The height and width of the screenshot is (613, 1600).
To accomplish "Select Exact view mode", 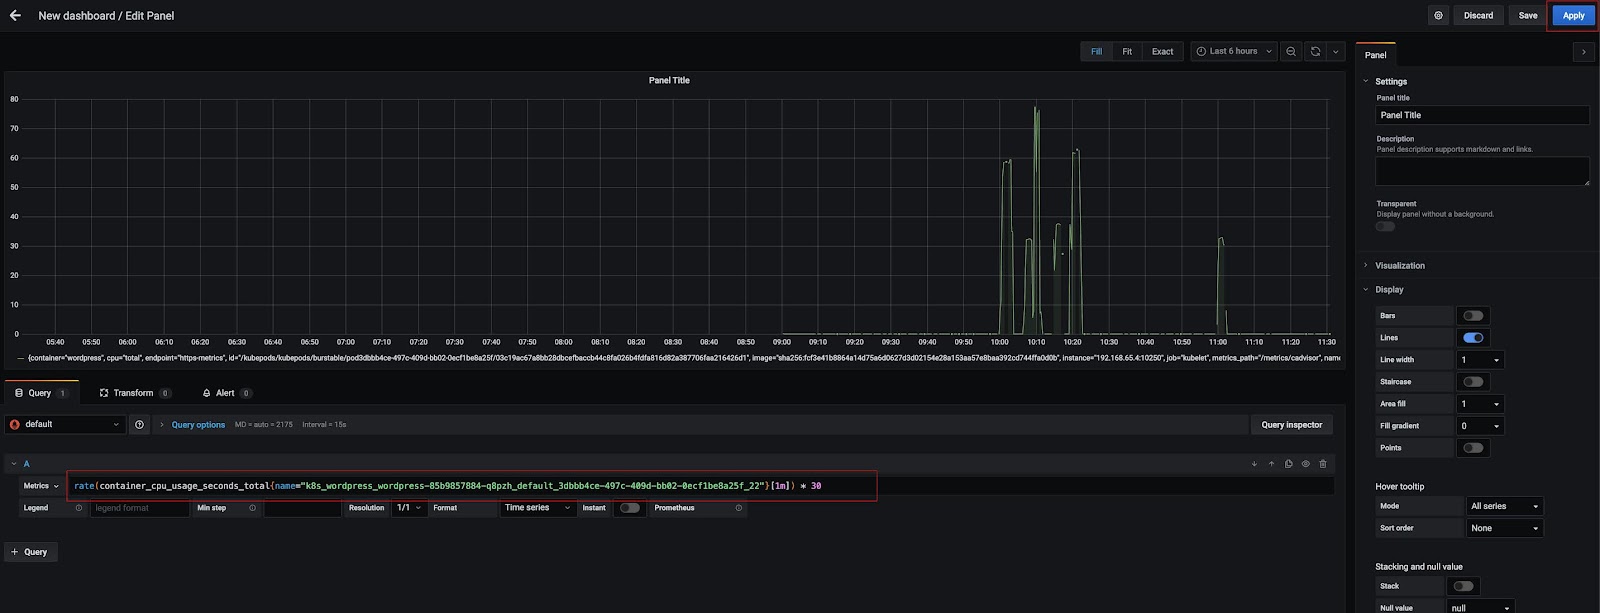I will point(1162,51).
